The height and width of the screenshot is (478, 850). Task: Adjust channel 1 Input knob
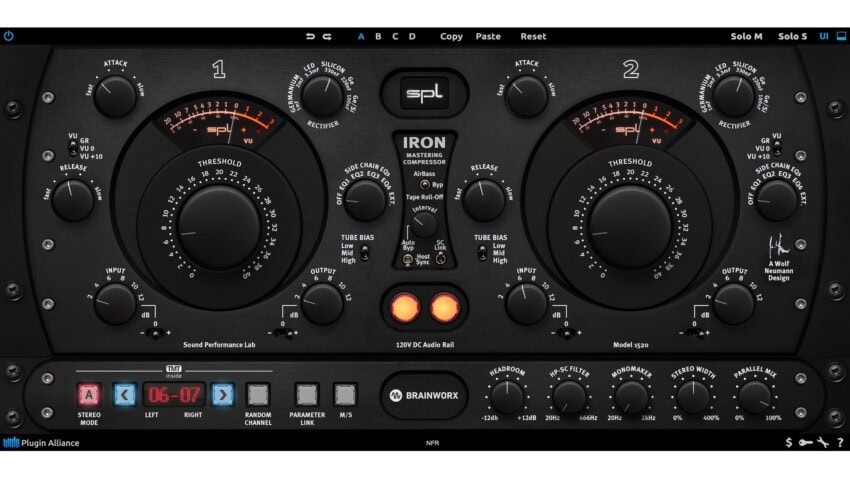(114, 303)
